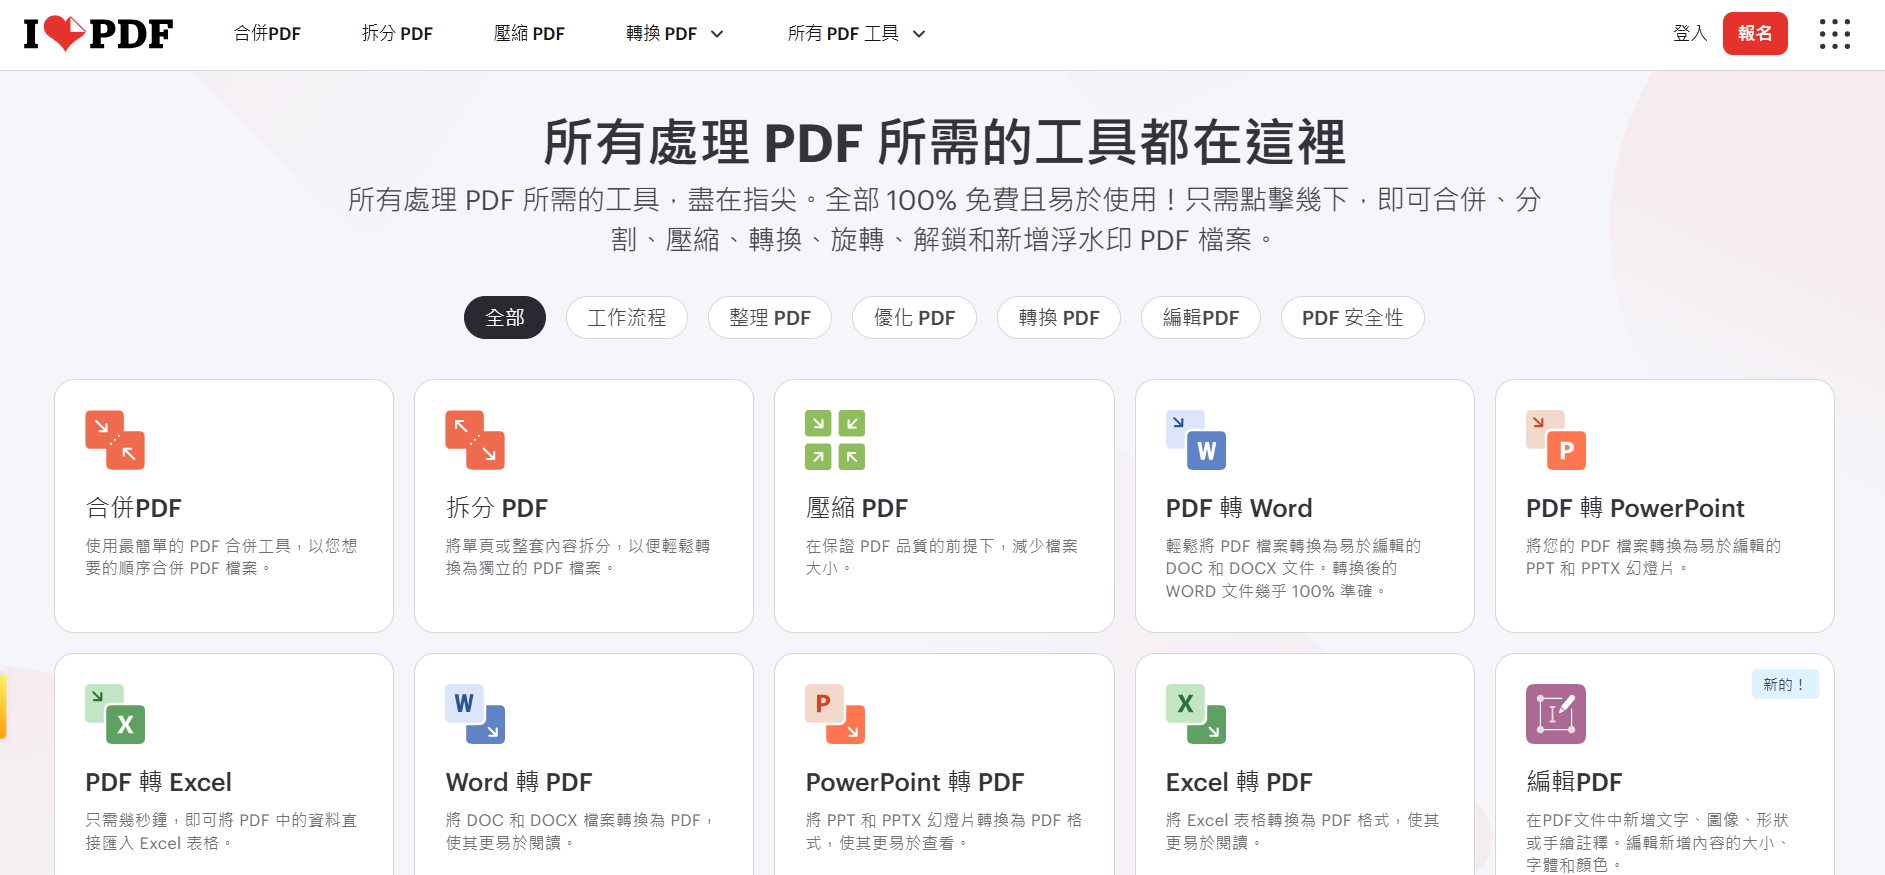Click description starting 輕鬆將 PDF 檔案轉換為易於編輯的 DOC

pyautogui.click(x=1293, y=568)
